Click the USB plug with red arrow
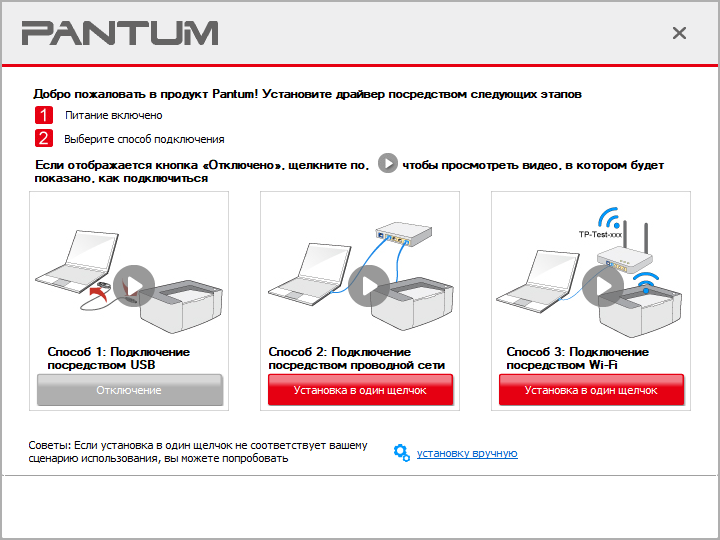Screen dimensions: 720x540 (103, 290)
